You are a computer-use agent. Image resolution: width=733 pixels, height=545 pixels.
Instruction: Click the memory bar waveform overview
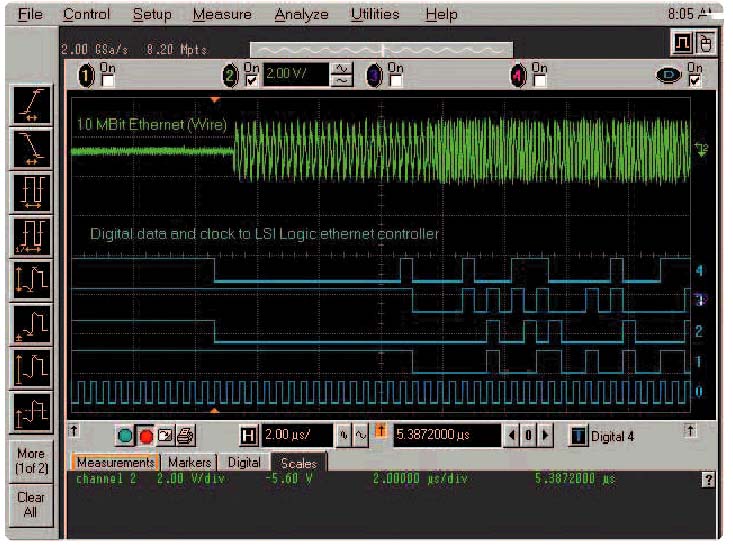pos(381,50)
